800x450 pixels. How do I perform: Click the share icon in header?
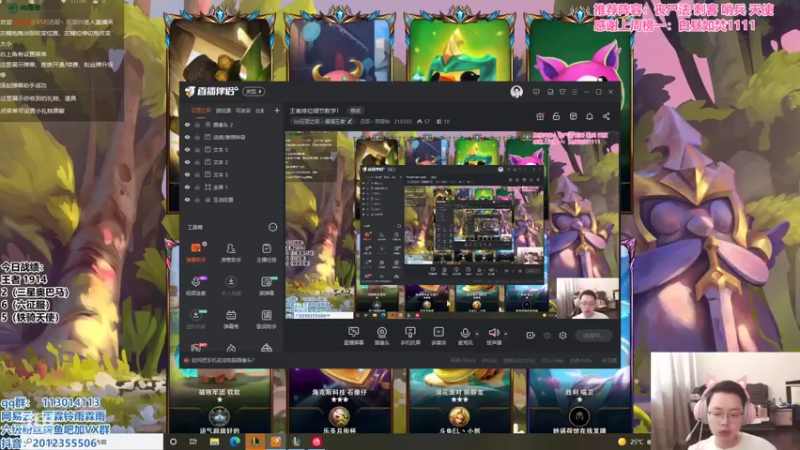pyautogui.click(x=606, y=116)
